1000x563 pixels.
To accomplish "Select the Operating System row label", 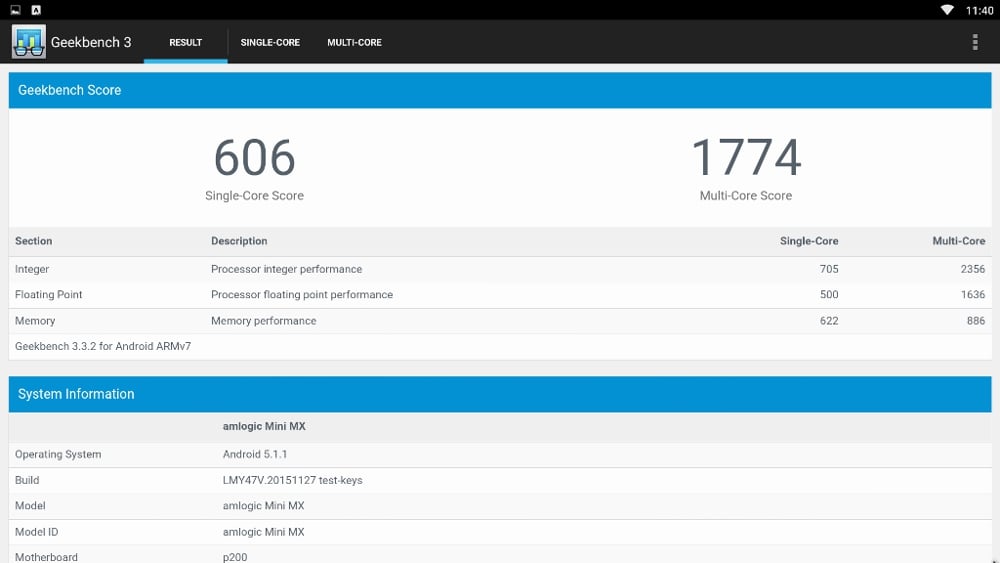I will coord(58,454).
